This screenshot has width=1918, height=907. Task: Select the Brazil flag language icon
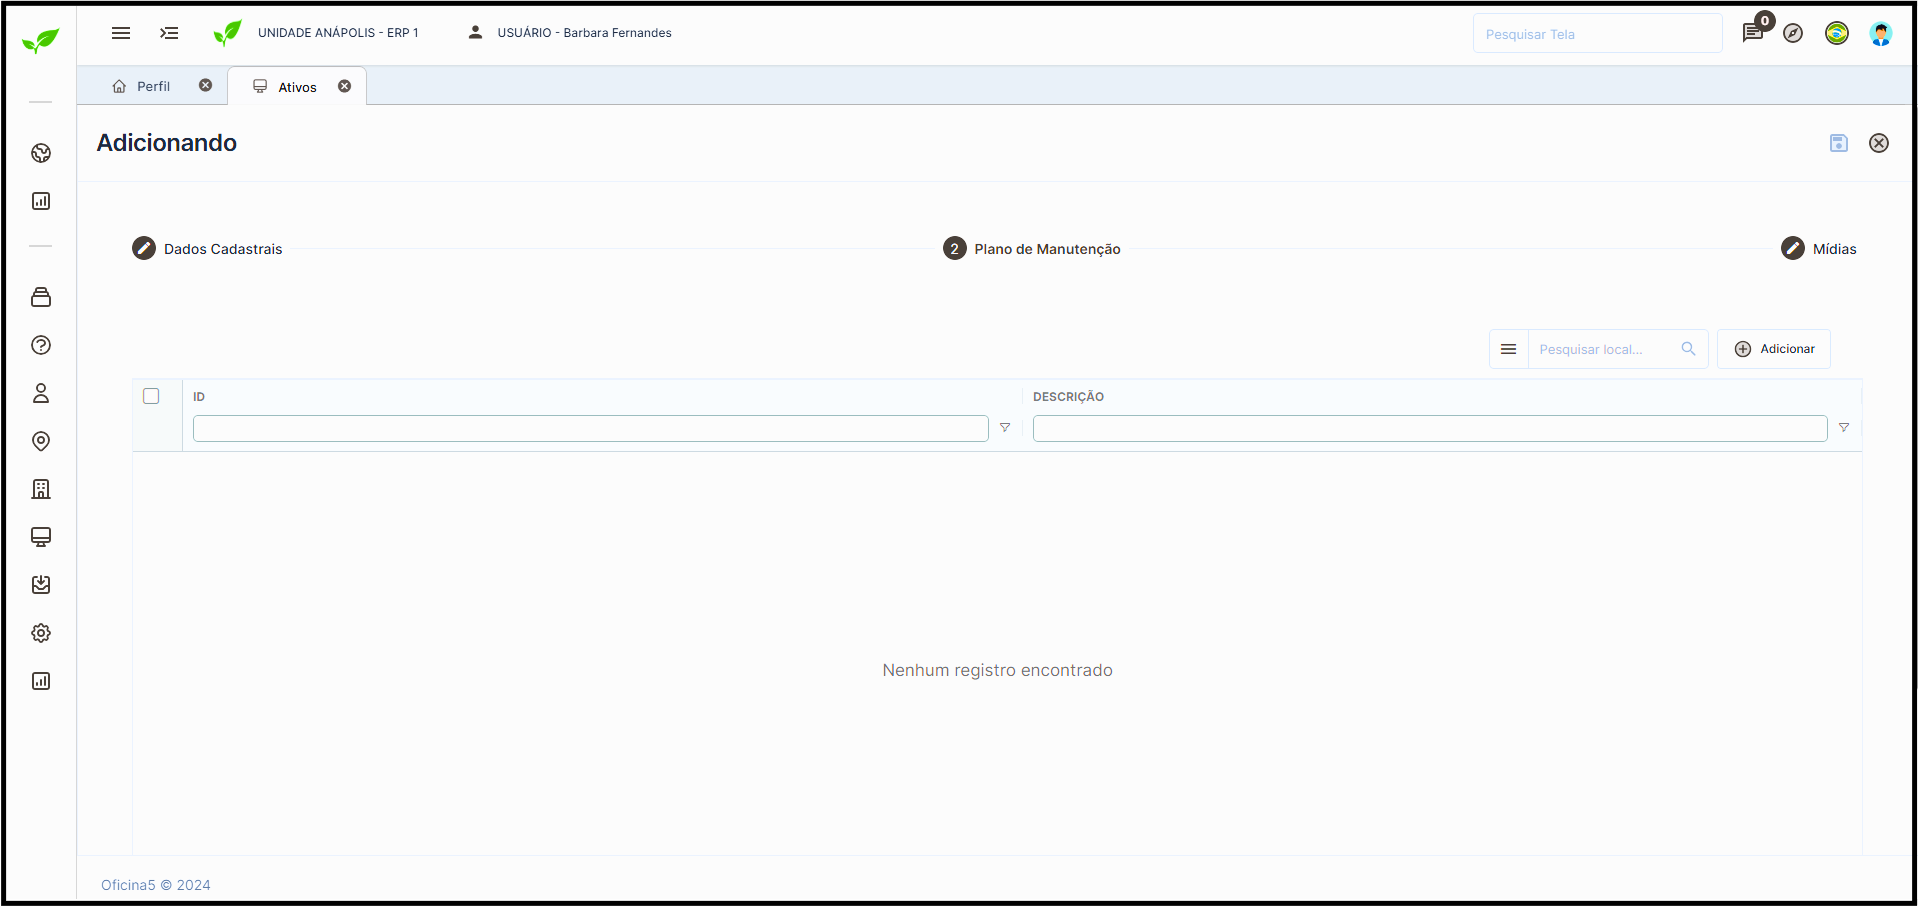1836,33
